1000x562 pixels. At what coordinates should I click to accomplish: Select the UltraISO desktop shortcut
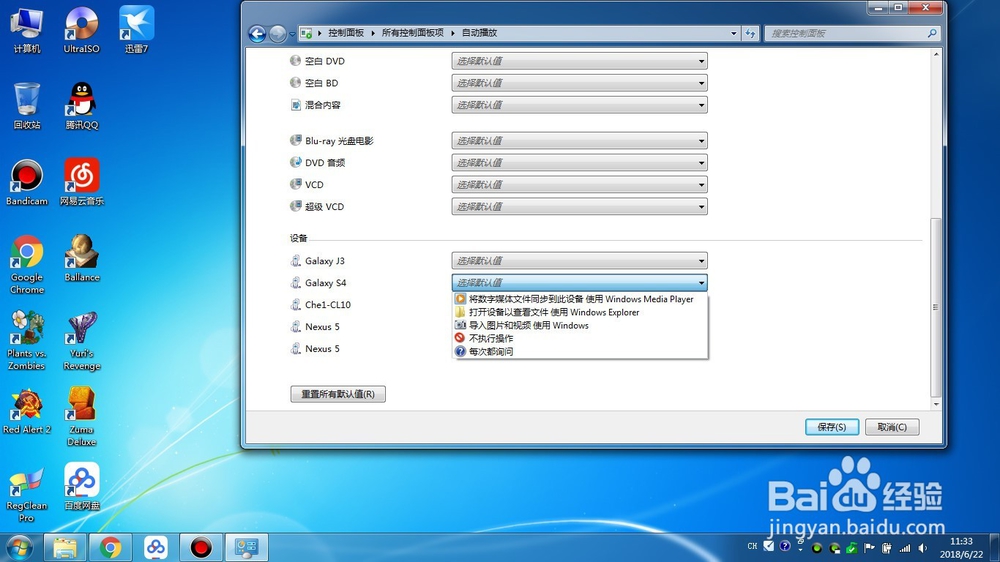point(82,30)
